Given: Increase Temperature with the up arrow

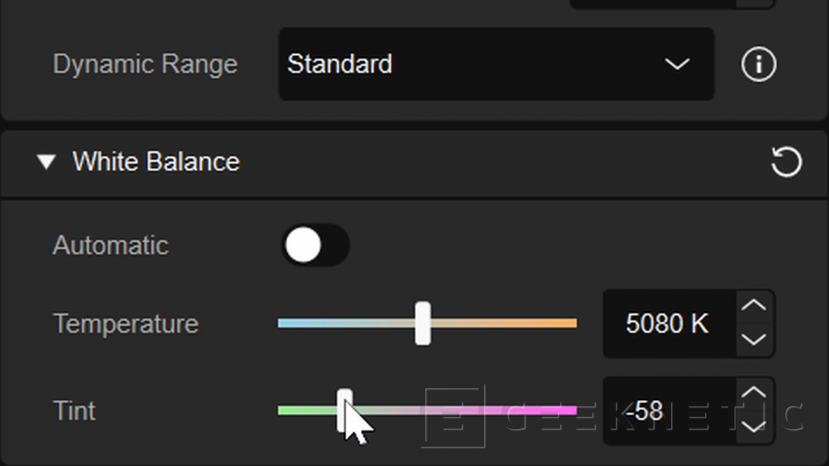Looking at the screenshot, I should click(x=756, y=306).
